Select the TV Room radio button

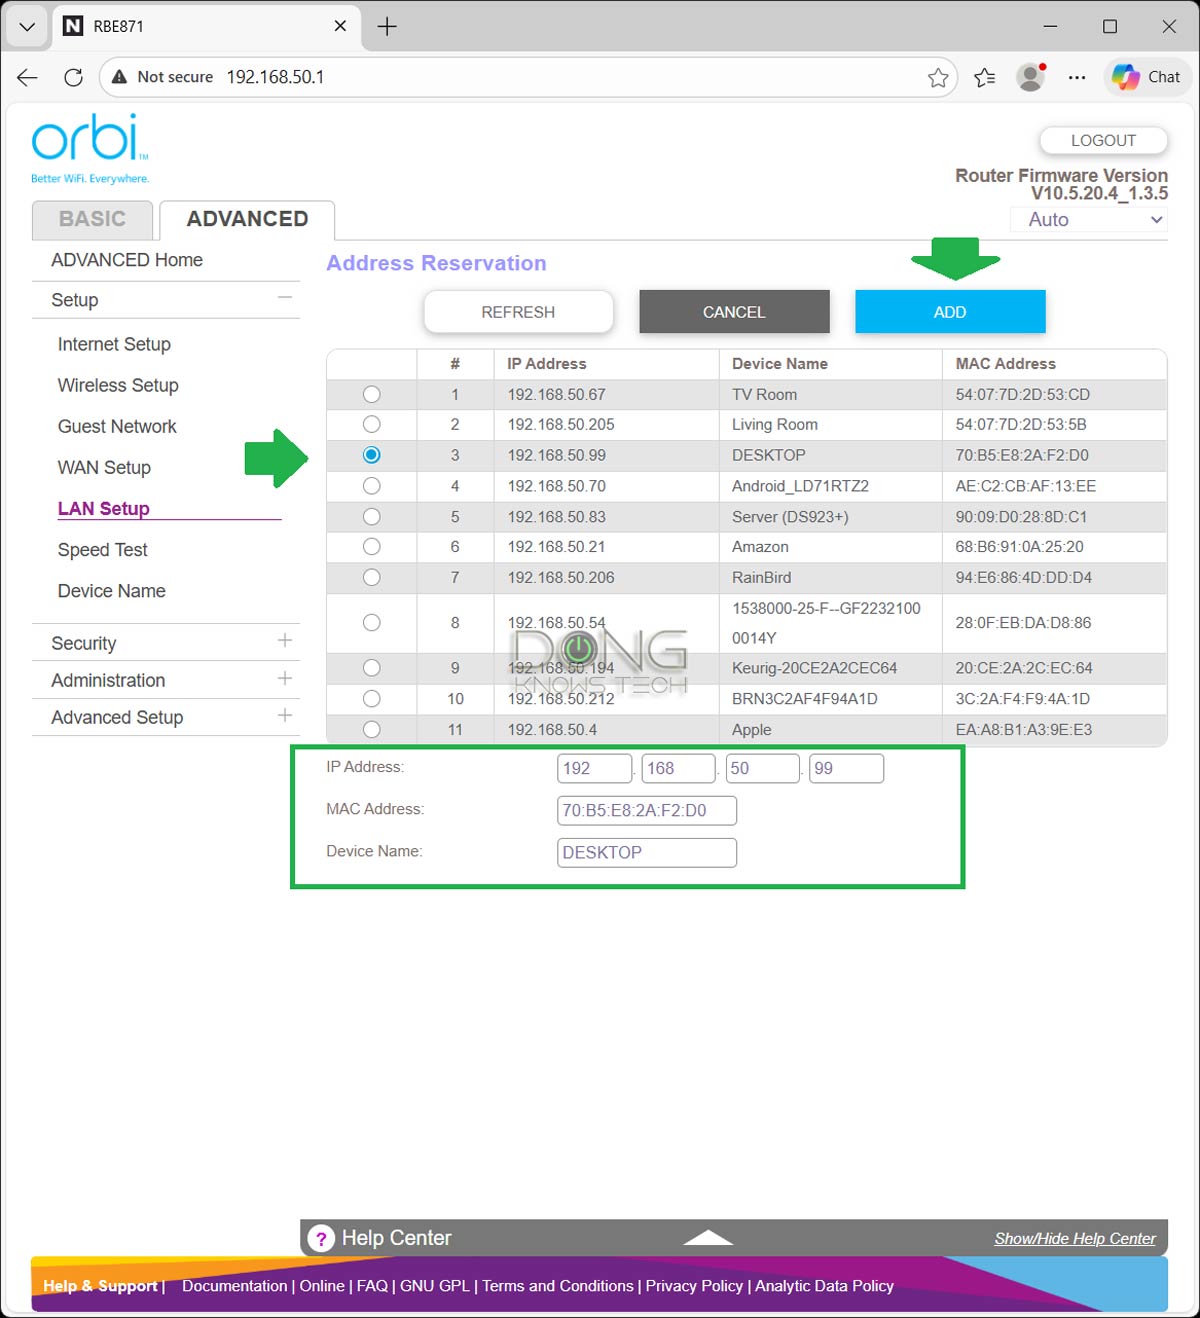371,394
